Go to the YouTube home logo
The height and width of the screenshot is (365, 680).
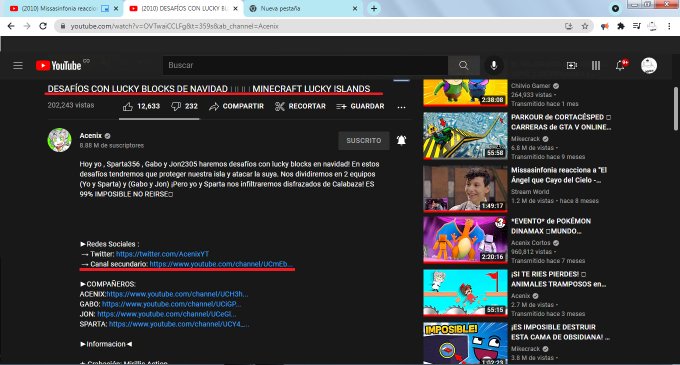[x=59, y=65]
